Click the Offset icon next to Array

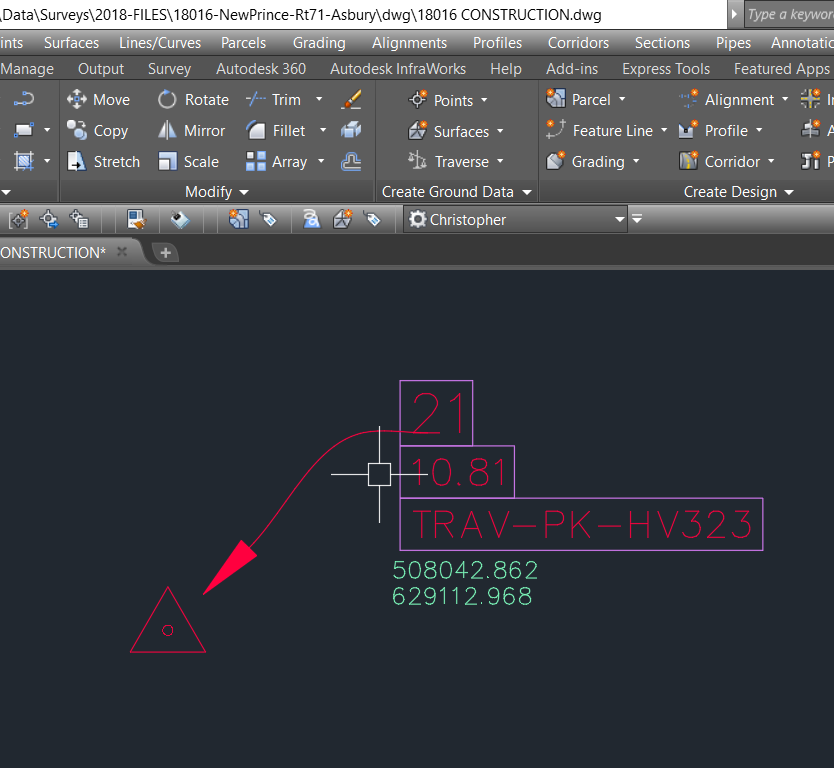tap(351, 161)
